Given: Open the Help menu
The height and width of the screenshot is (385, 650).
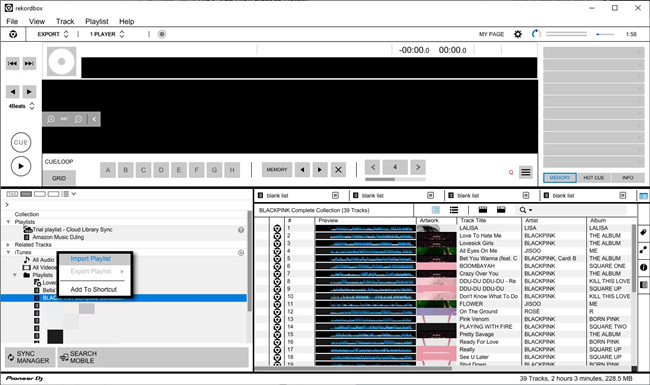Looking at the screenshot, I should tap(126, 21).
